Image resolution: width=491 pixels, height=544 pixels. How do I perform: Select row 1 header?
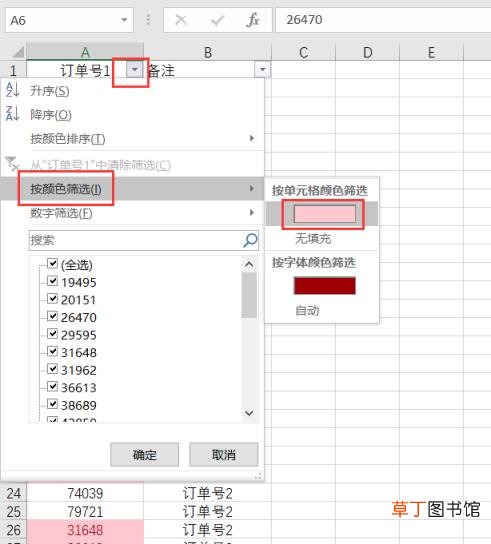[x=14, y=70]
